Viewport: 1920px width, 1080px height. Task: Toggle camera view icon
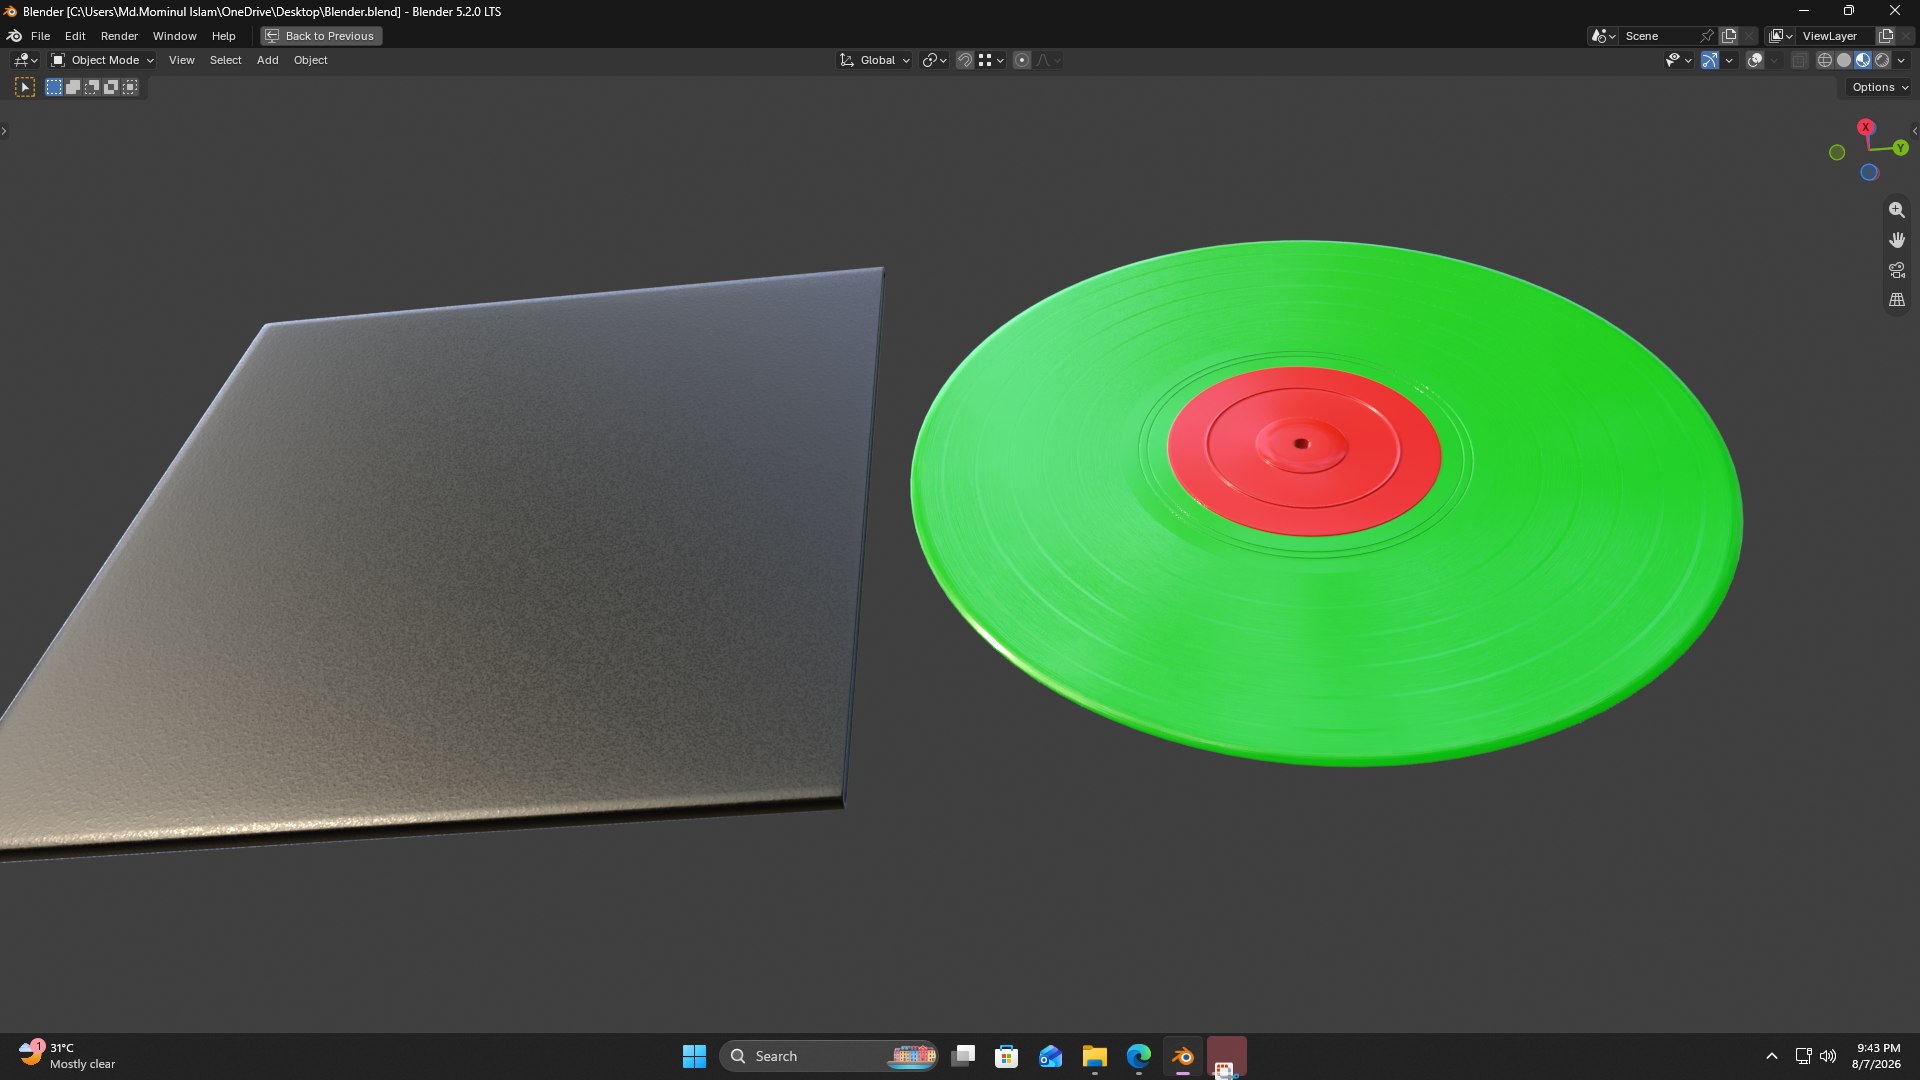point(1896,270)
